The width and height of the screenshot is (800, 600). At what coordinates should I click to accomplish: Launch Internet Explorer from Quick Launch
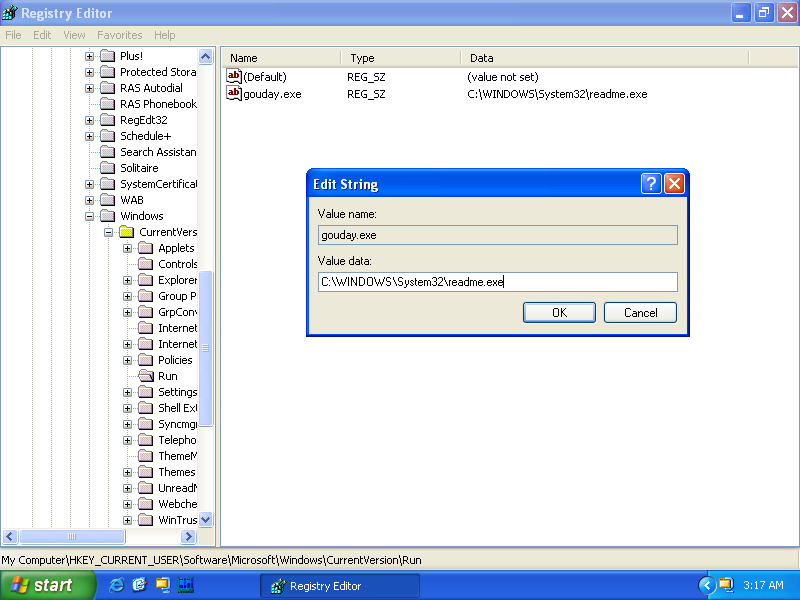(x=116, y=585)
